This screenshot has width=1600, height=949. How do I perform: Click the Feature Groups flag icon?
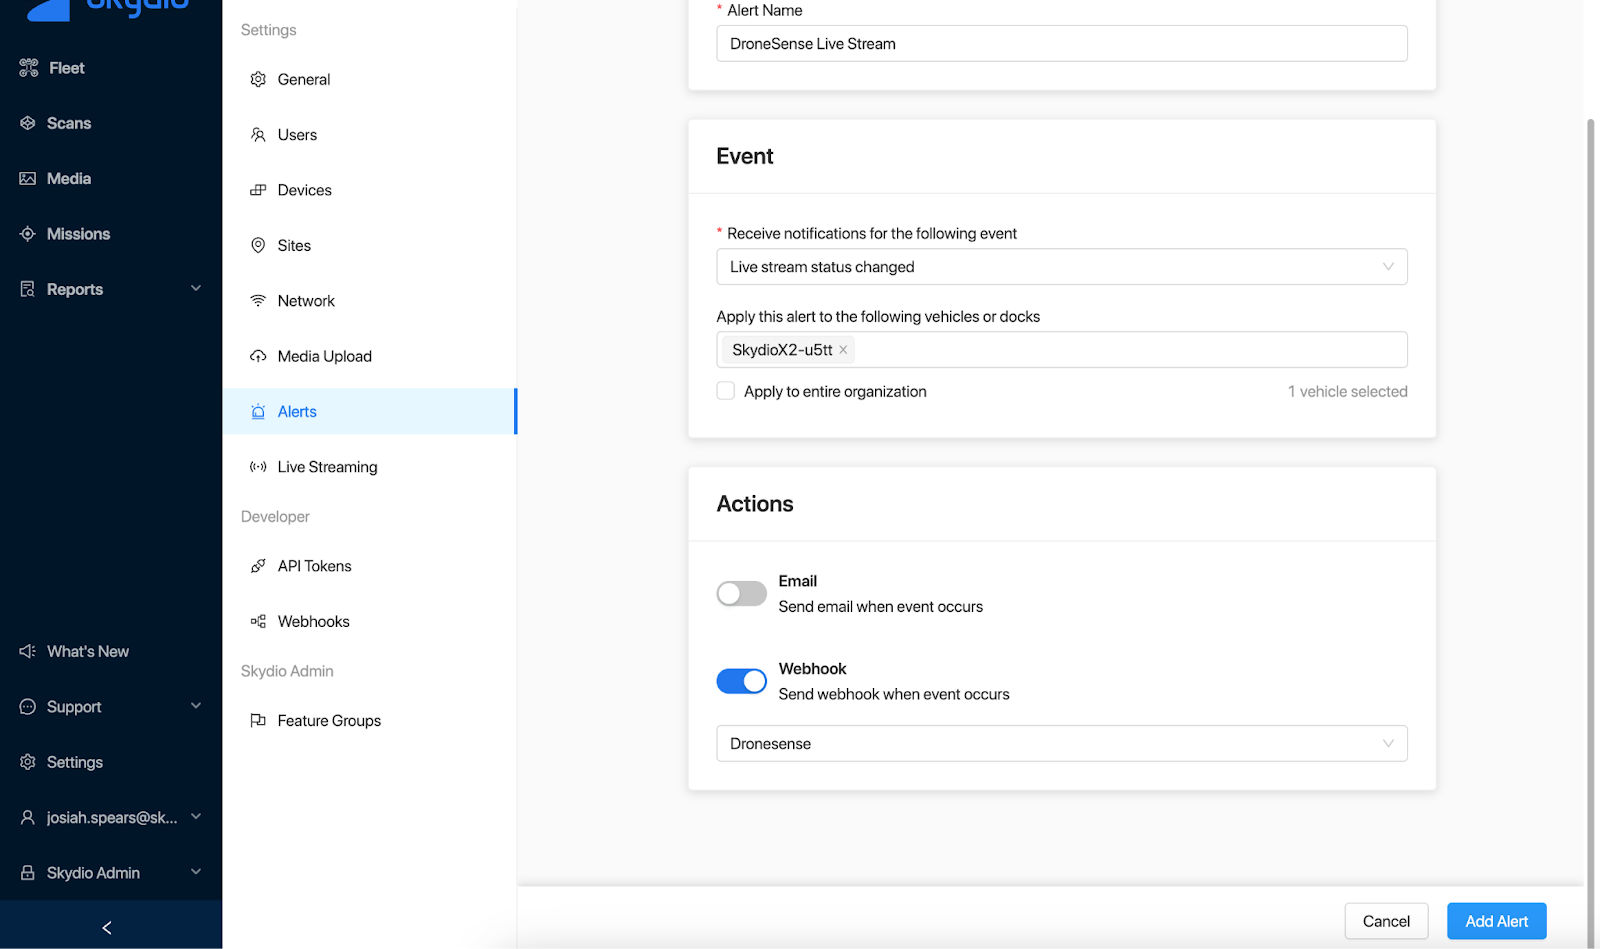258,721
